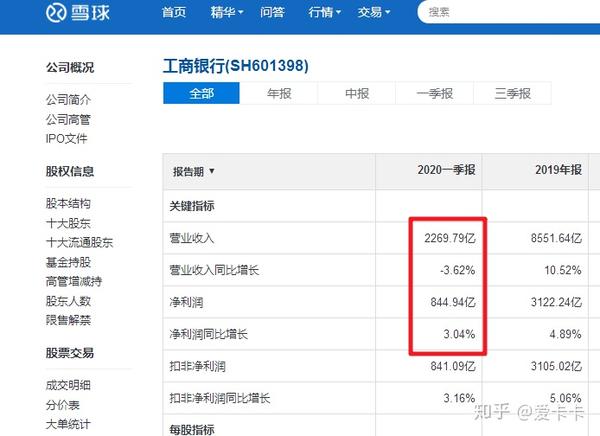600x436 pixels.
Task: Open 成交明细 in sidebar
Action: 68,385
